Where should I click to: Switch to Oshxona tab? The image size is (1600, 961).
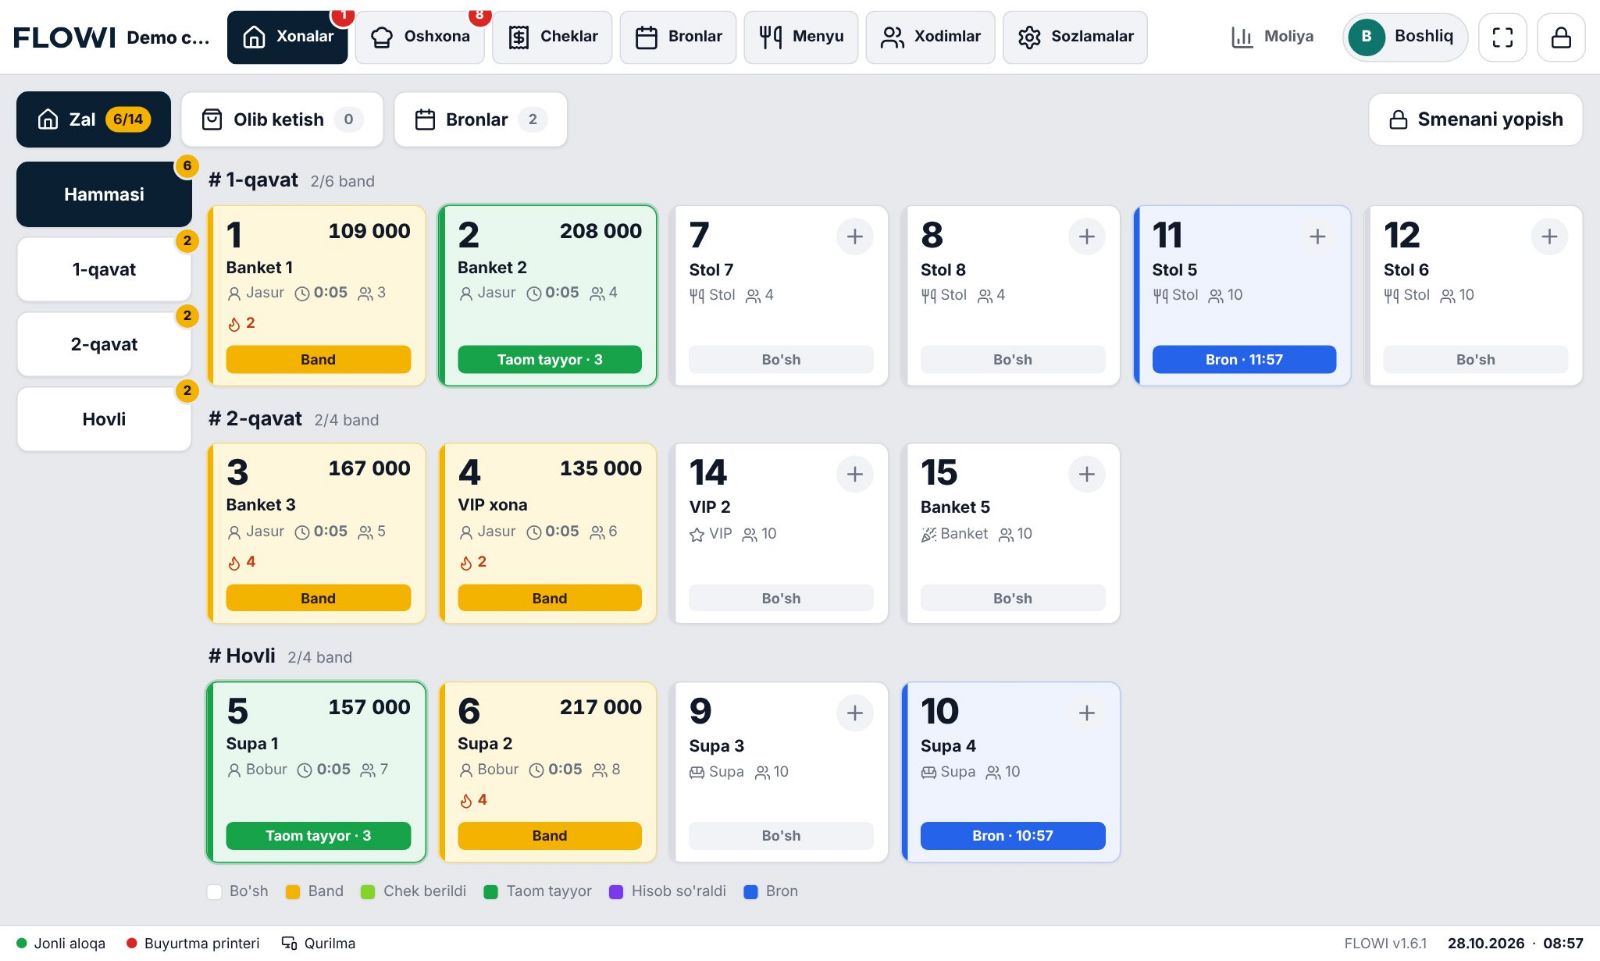[x=420, y=37]
